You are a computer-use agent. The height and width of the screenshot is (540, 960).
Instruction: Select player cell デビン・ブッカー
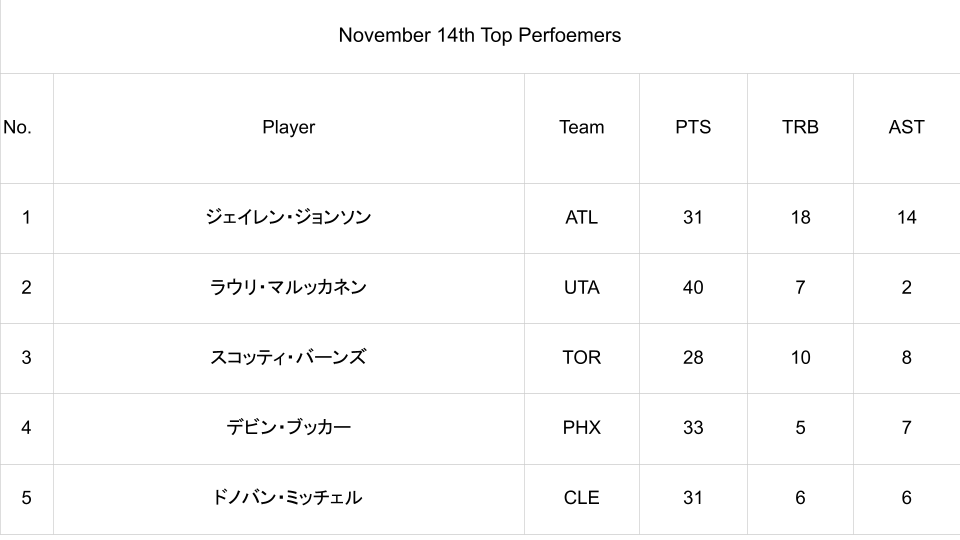pos(288,427)
